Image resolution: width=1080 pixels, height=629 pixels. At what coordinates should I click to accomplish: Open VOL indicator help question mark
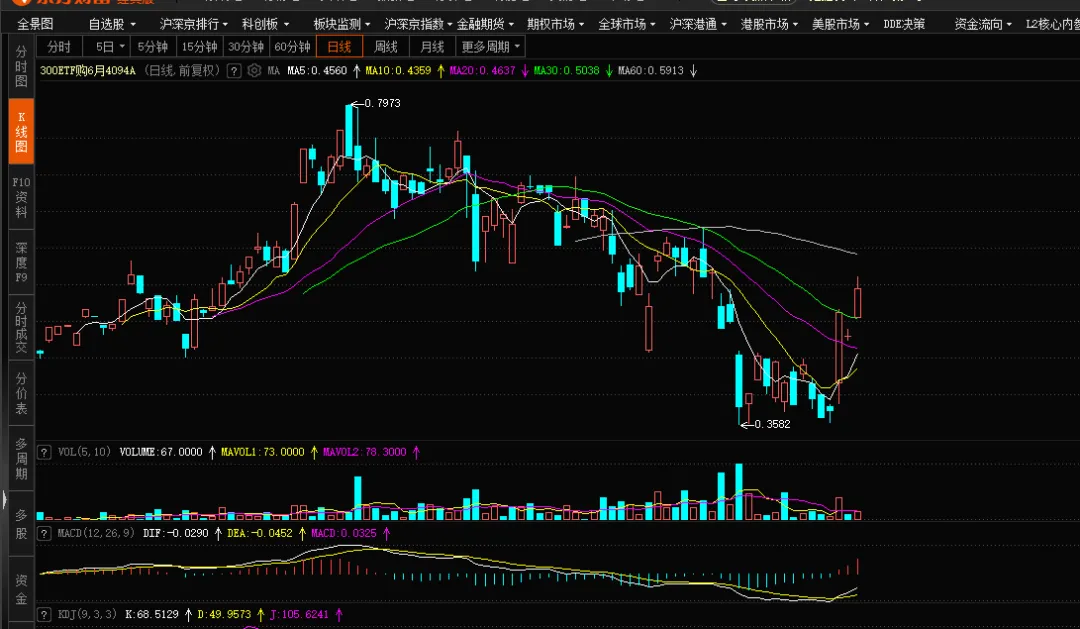(44, 452)
